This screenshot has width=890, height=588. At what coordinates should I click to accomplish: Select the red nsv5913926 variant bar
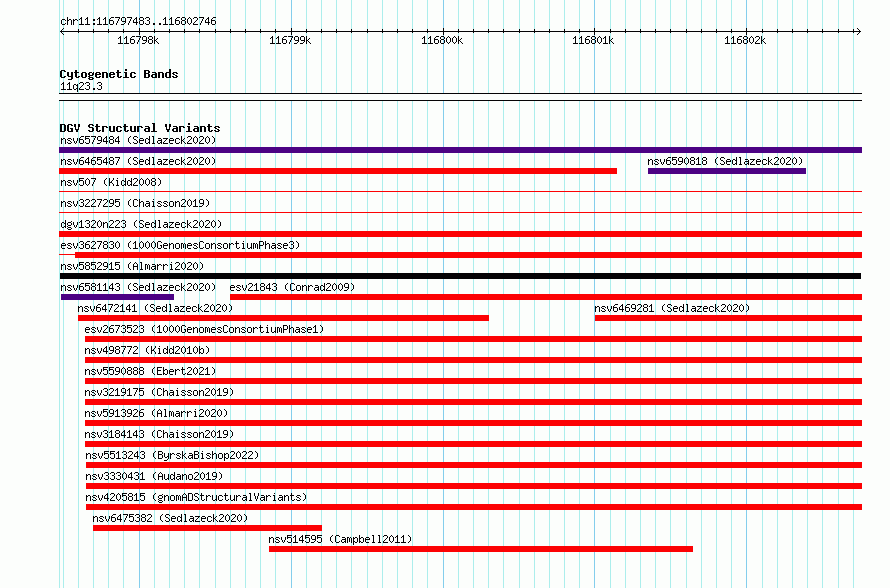[473, 423]
